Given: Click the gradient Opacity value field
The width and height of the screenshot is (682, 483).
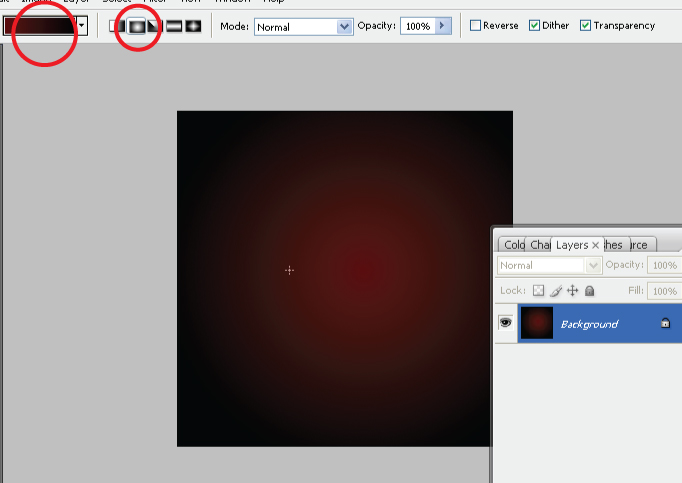Looking at the screenshot, I should [417, 26].
